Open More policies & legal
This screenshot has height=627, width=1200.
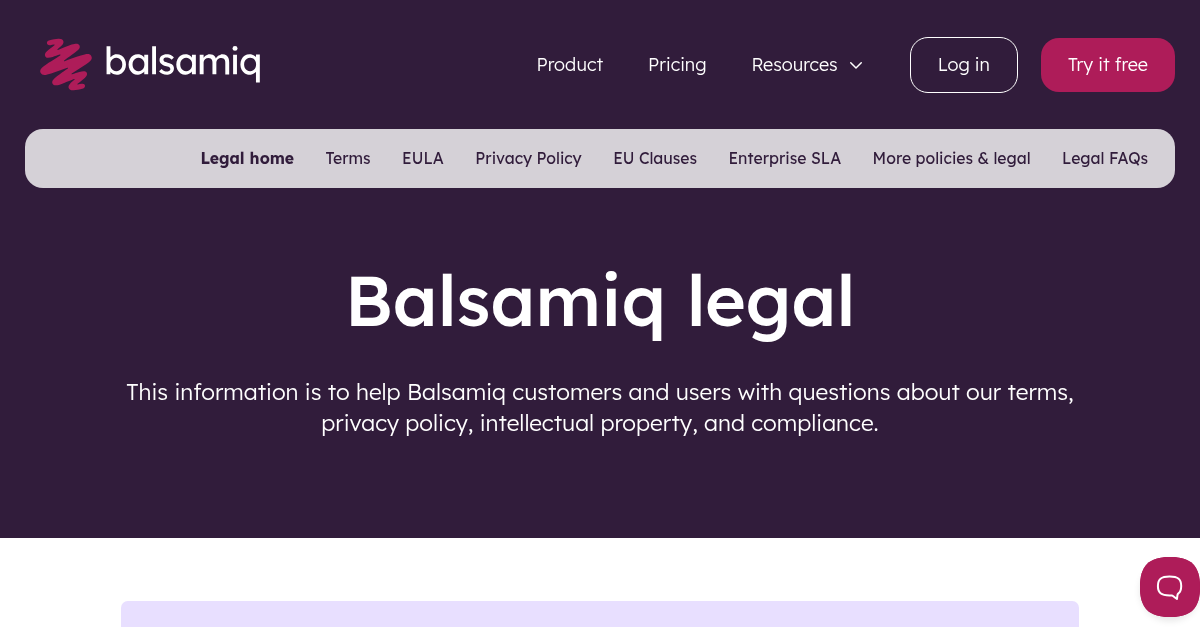951,158
